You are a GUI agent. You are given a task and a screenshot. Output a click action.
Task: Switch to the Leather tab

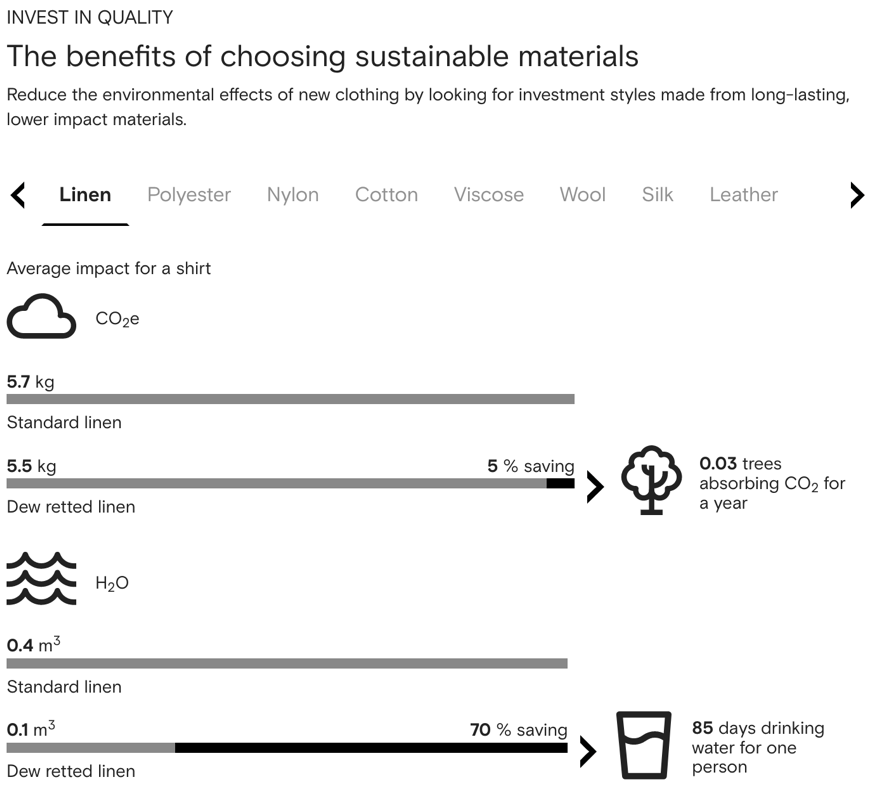coord(744,195)
